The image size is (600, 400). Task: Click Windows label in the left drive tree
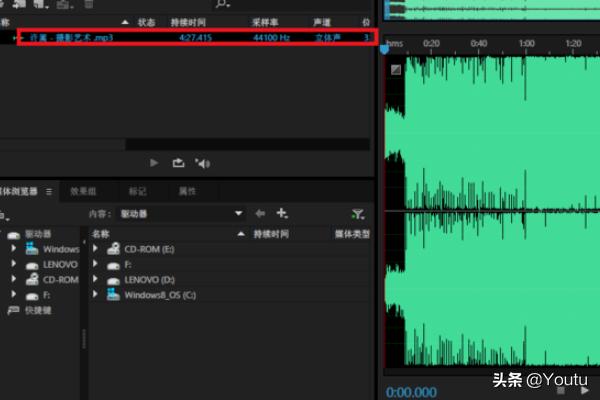point(61,249)
